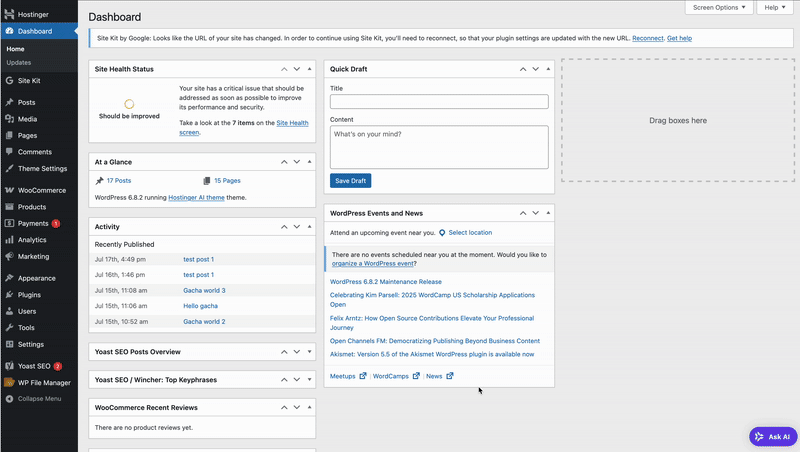Click the Collapse Menu arrow icon
Viewport: 800px width, 452px height.
[x=9, y=399]
